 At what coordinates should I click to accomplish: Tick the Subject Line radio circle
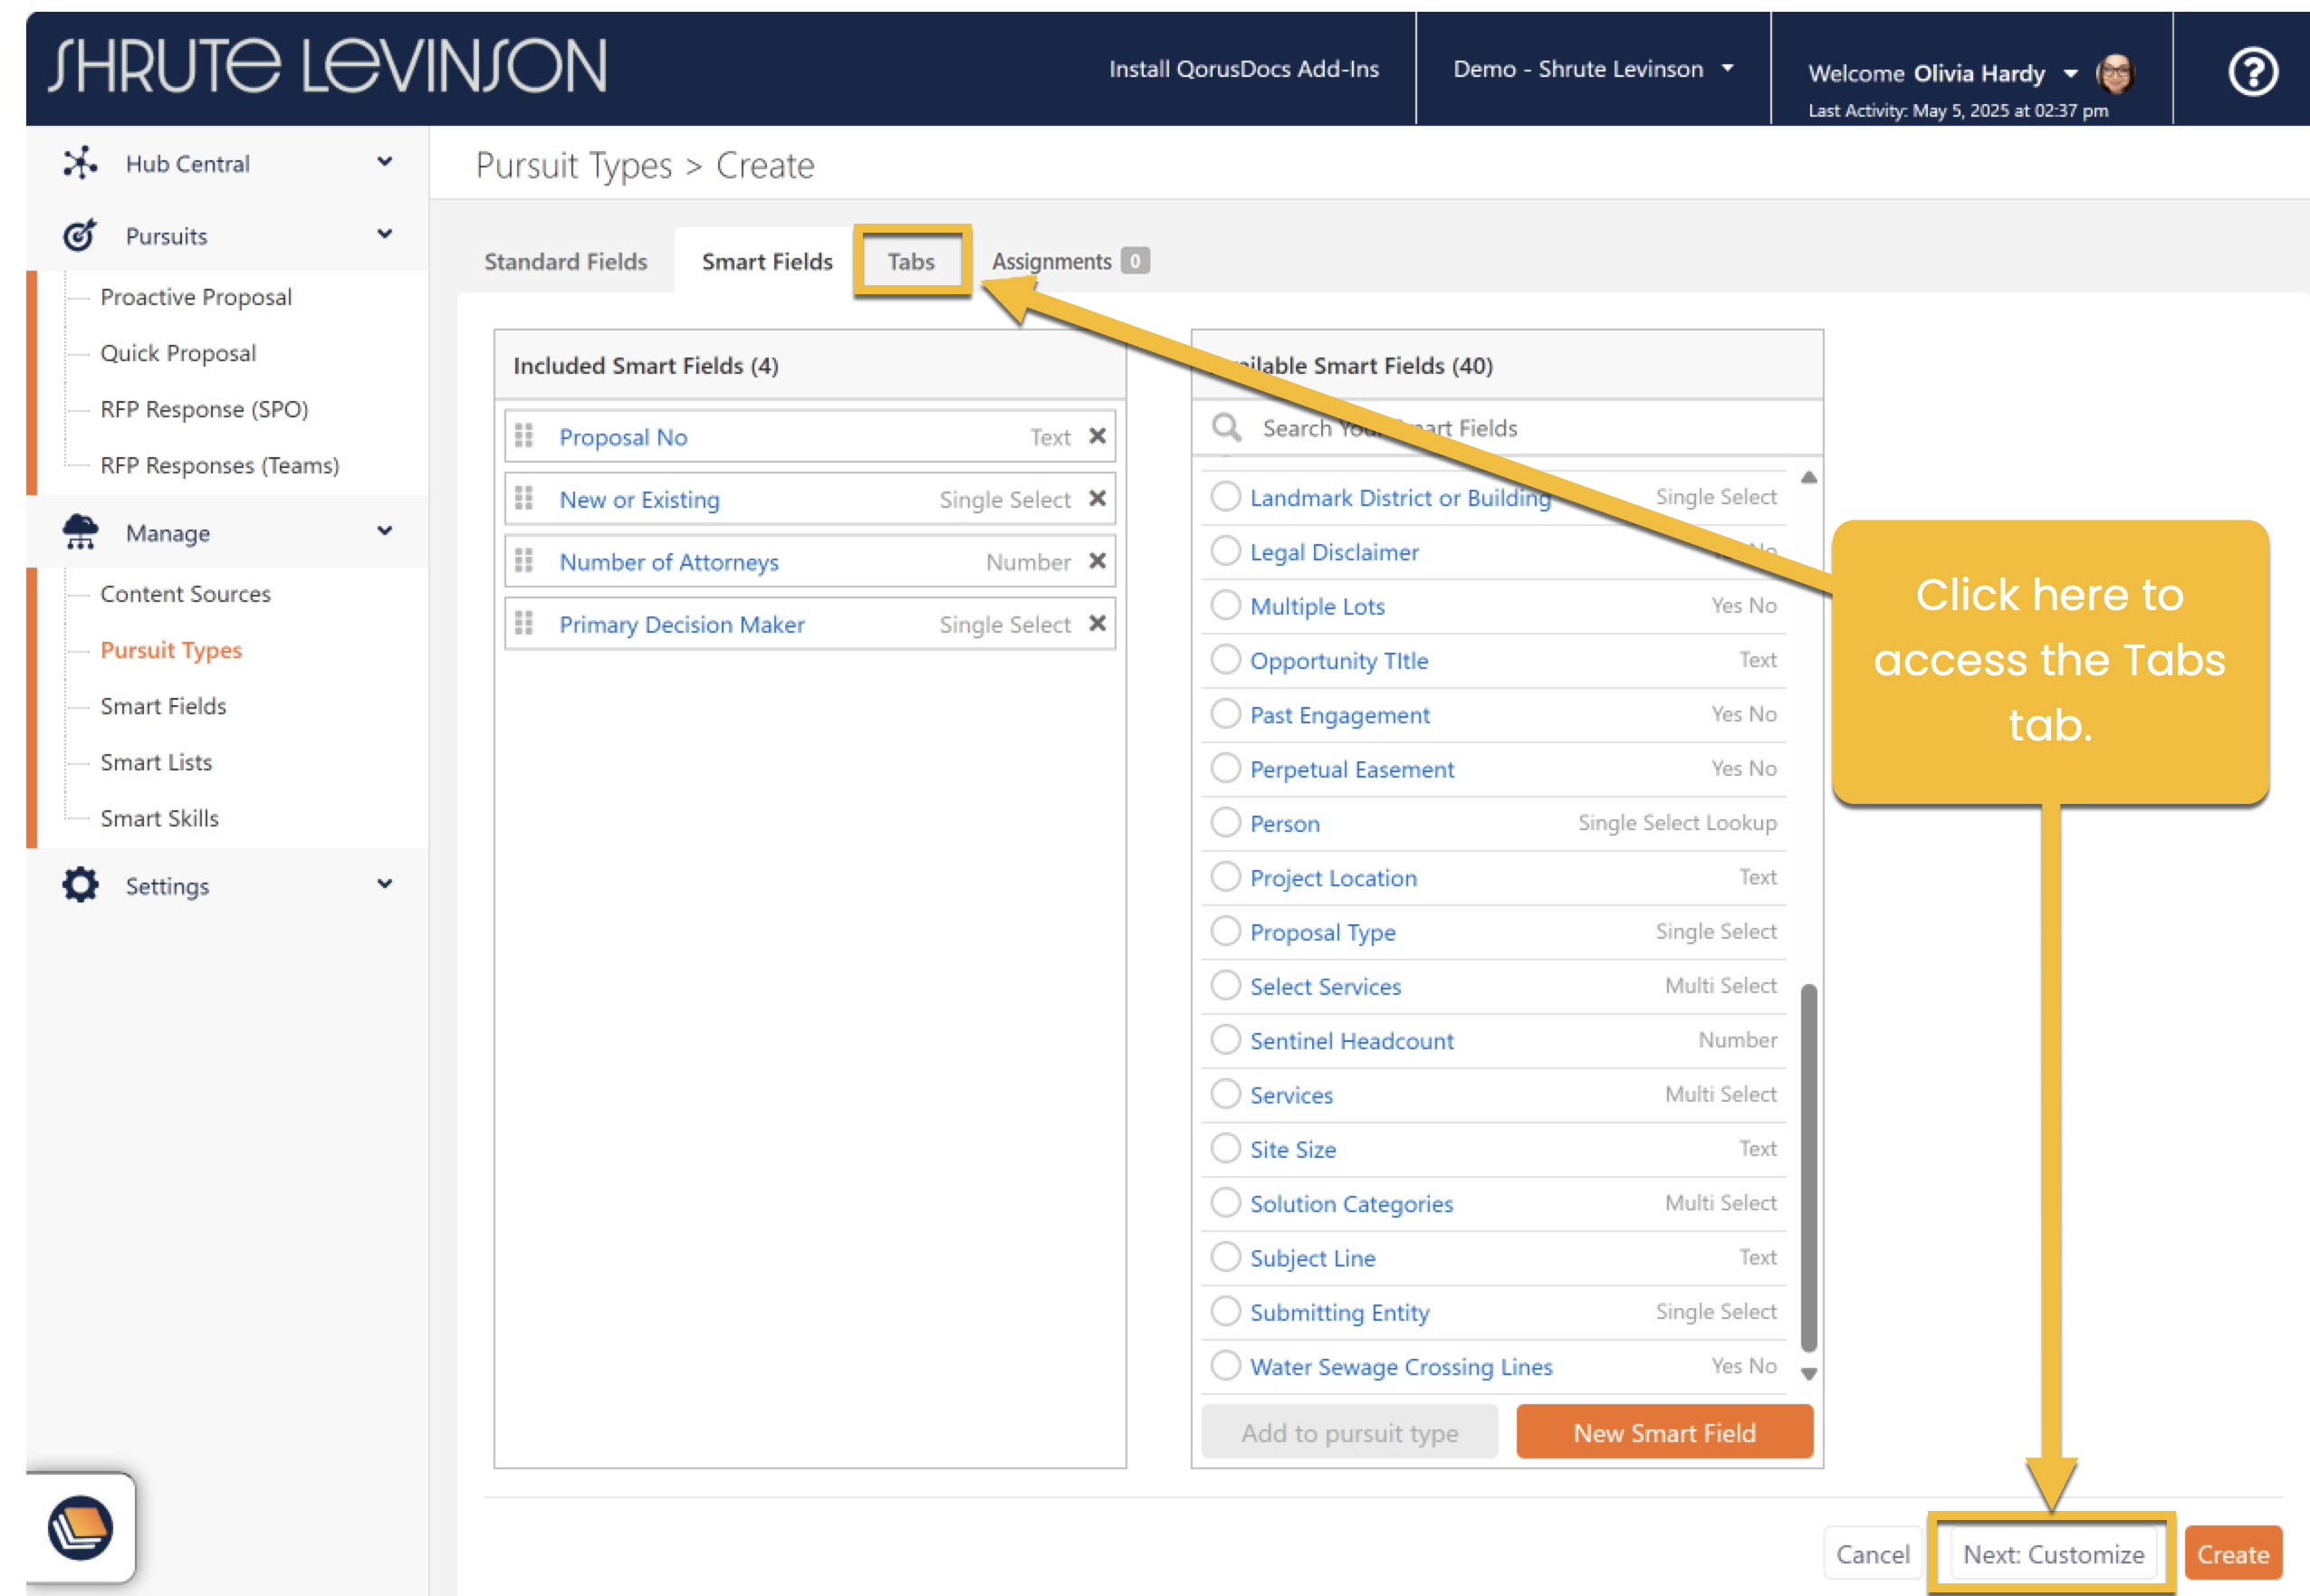[1225, 1257]
